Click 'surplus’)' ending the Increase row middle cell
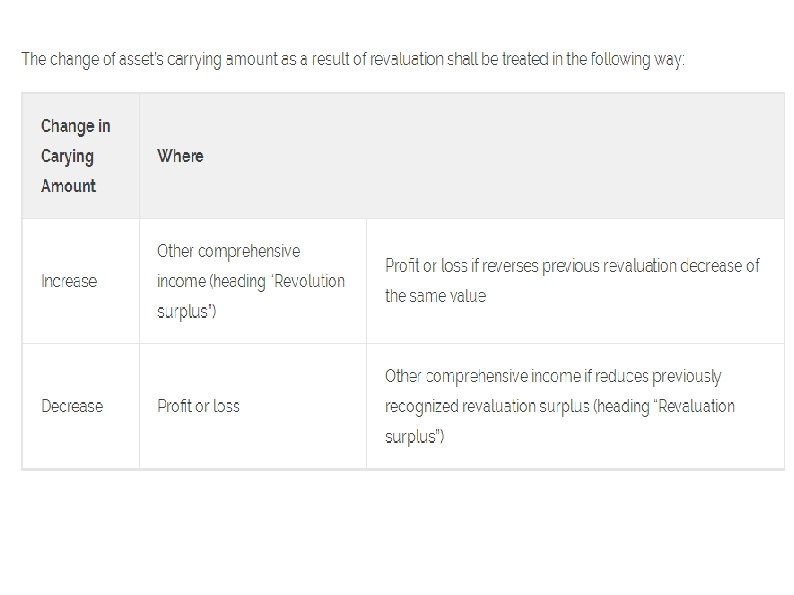Screen dimensions: 794x595 (x=187, y=311)
